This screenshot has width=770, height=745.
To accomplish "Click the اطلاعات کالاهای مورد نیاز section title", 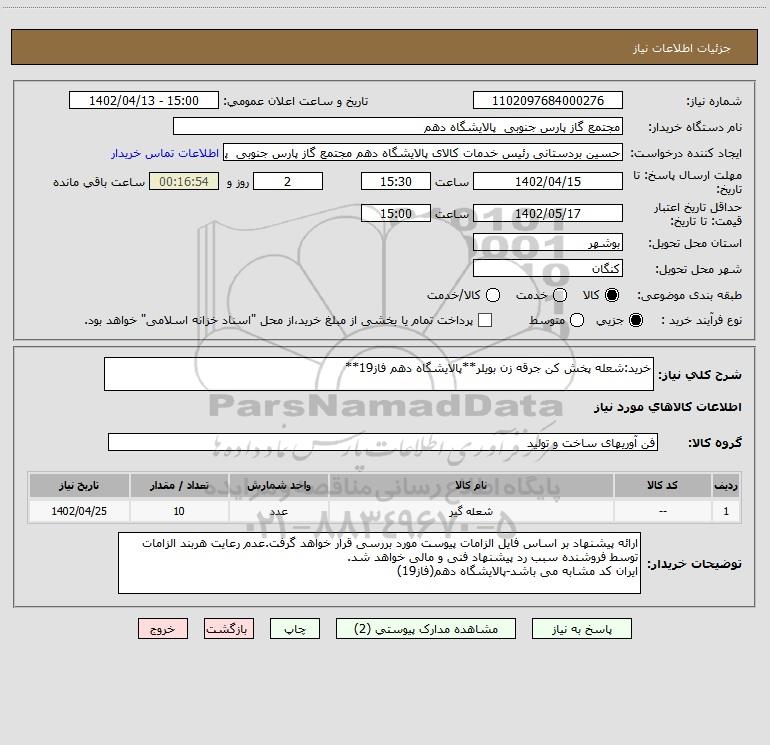I will pyautogui.click(x=668, y=407).
